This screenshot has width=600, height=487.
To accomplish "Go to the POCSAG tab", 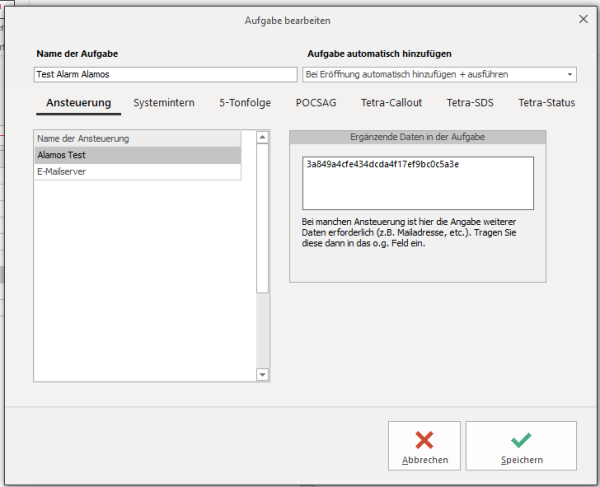I will (x=318, y=102).
